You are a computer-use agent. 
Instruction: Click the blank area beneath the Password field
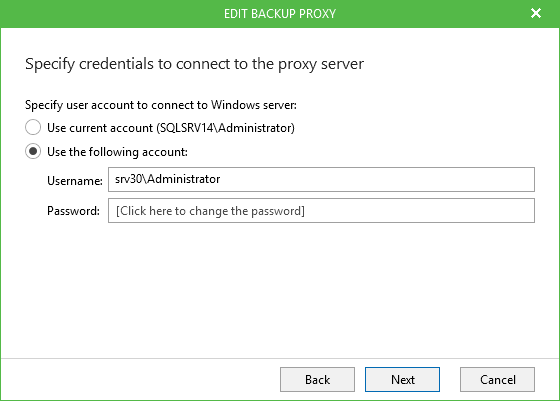pyautogui.click(x=280, y=289)
